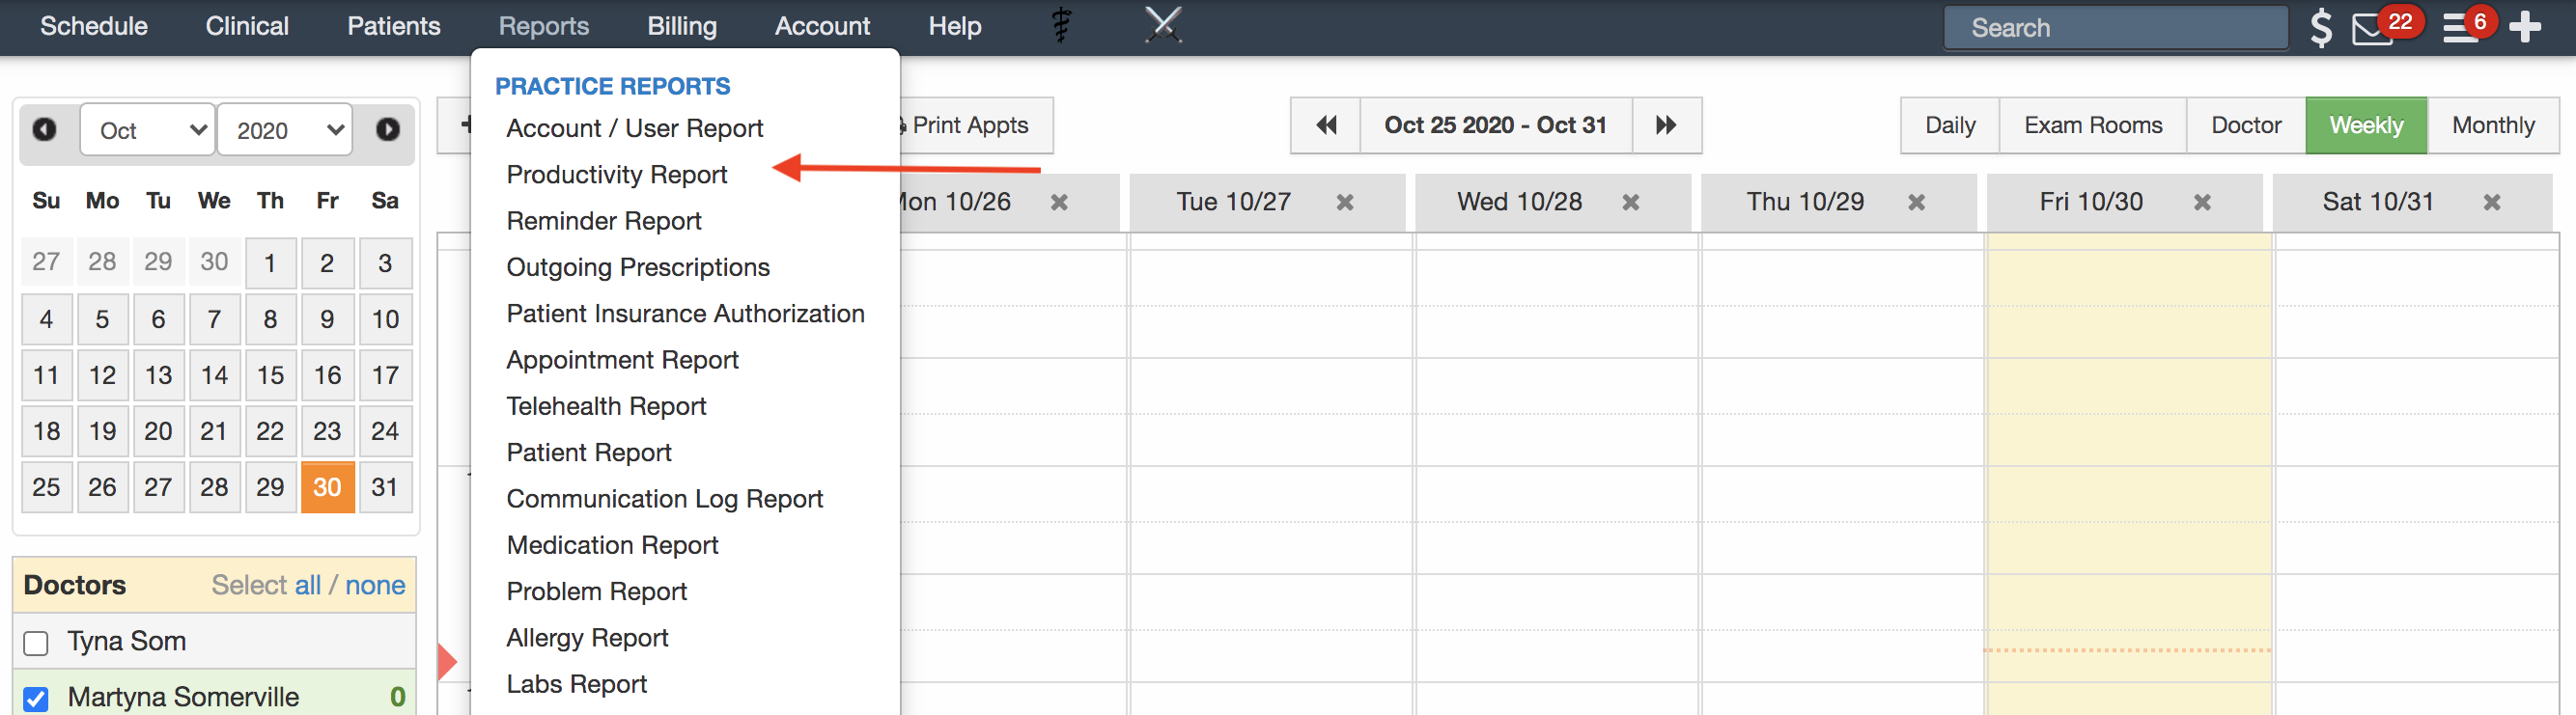Select October 25 in mini calendar
The width and height of the screenshot is (2576, 715).
[46, 487]
